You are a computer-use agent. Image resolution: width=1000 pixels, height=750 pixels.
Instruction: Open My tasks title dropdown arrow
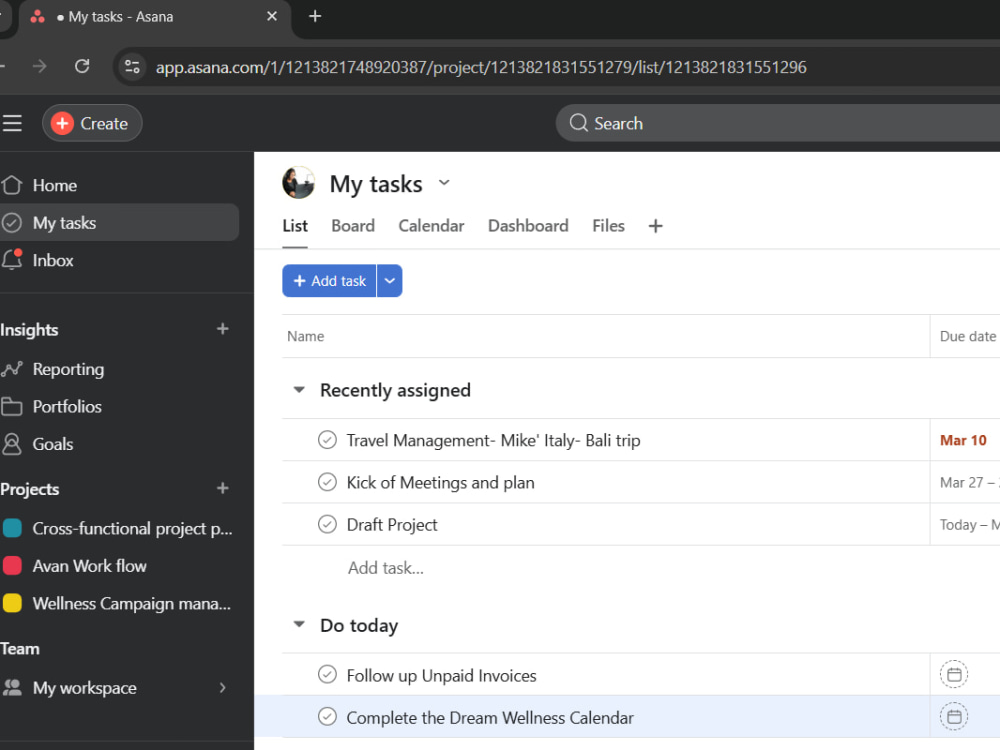445,183
